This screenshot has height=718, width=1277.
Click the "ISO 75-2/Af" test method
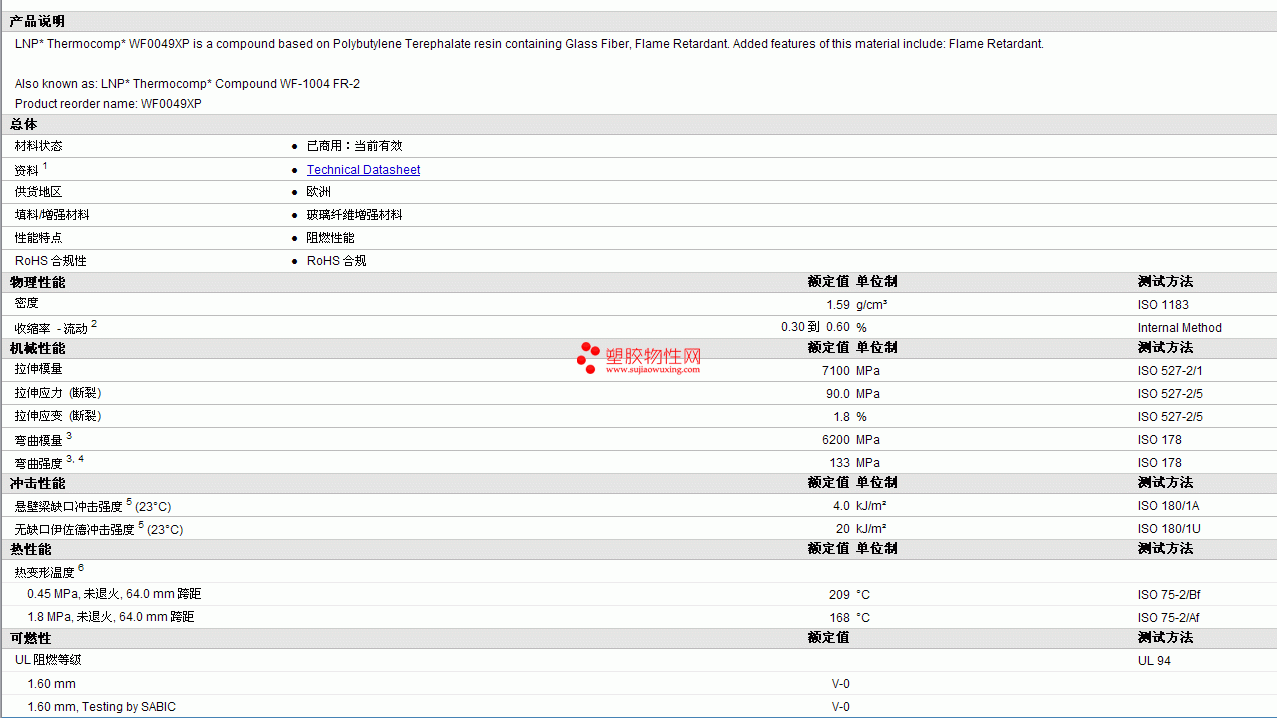pos(1169,618)
